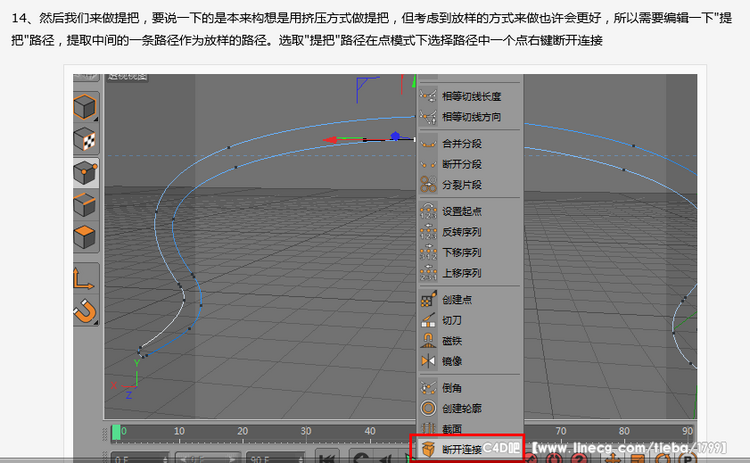Click frame 80 on the timeline ruler
Viewport: 750px width, 463px height.
[624, 431]
